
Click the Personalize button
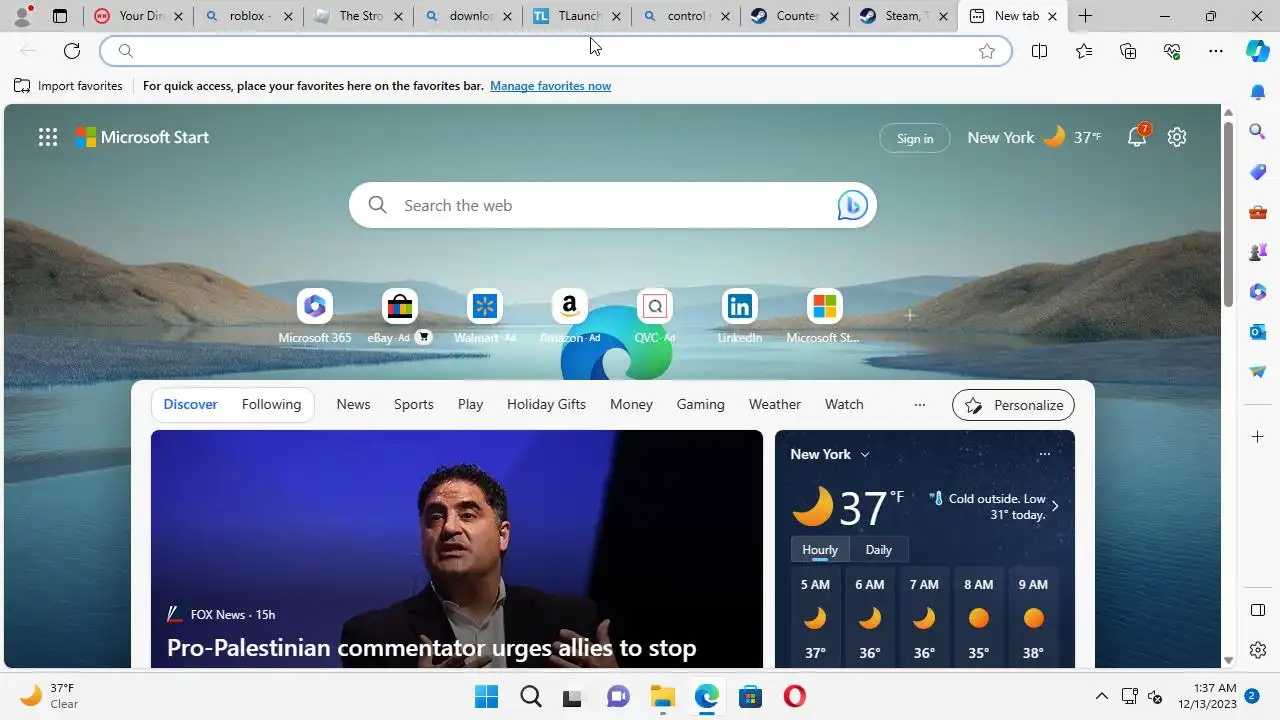1013,405
